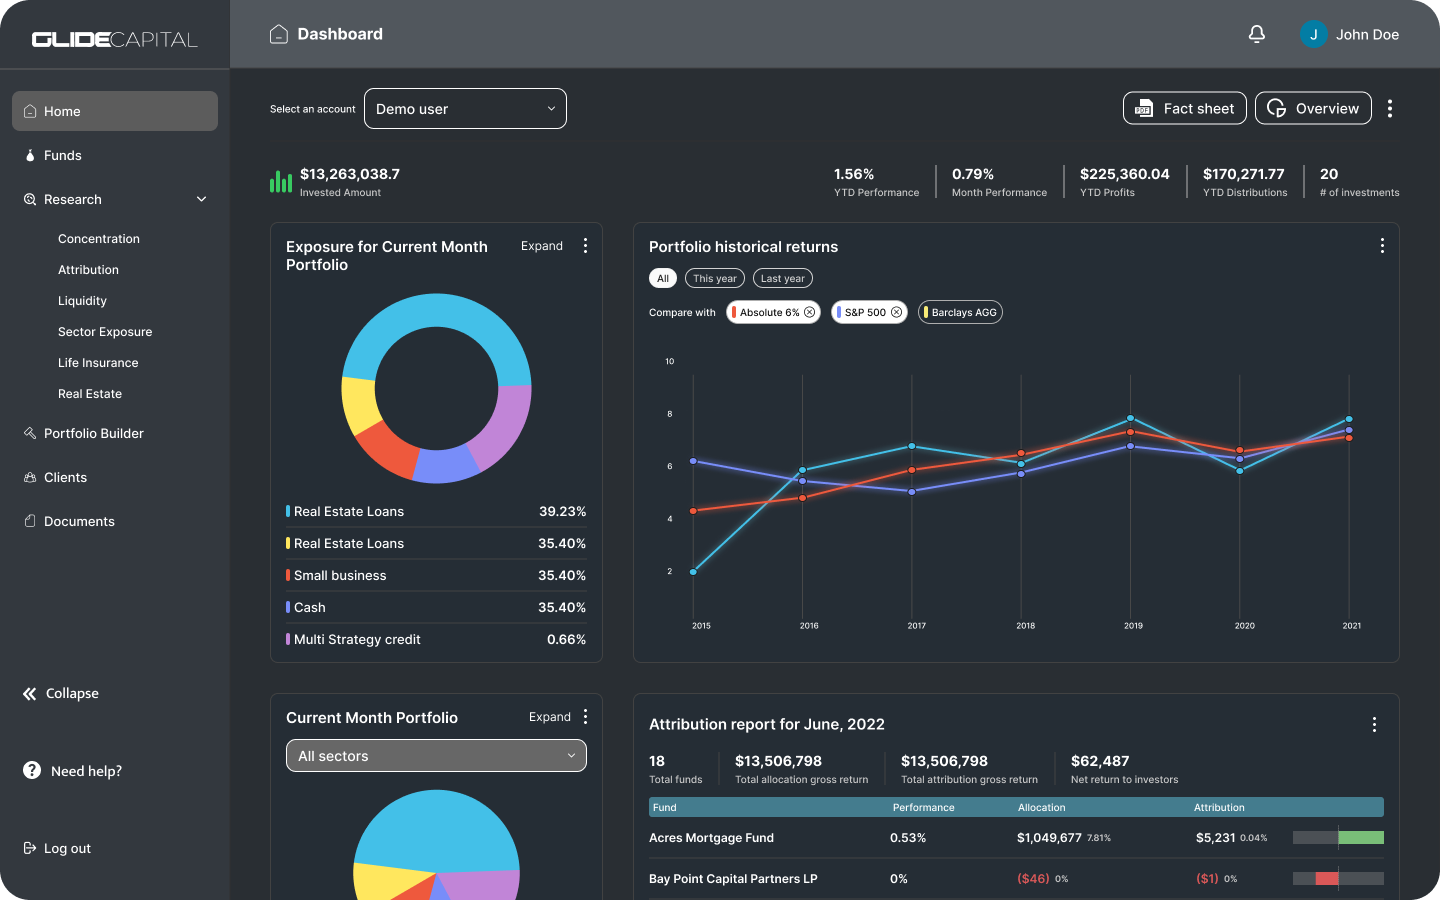Click the Performance column header
Viewport: 1440px width, 900px height.
point(923,807)
